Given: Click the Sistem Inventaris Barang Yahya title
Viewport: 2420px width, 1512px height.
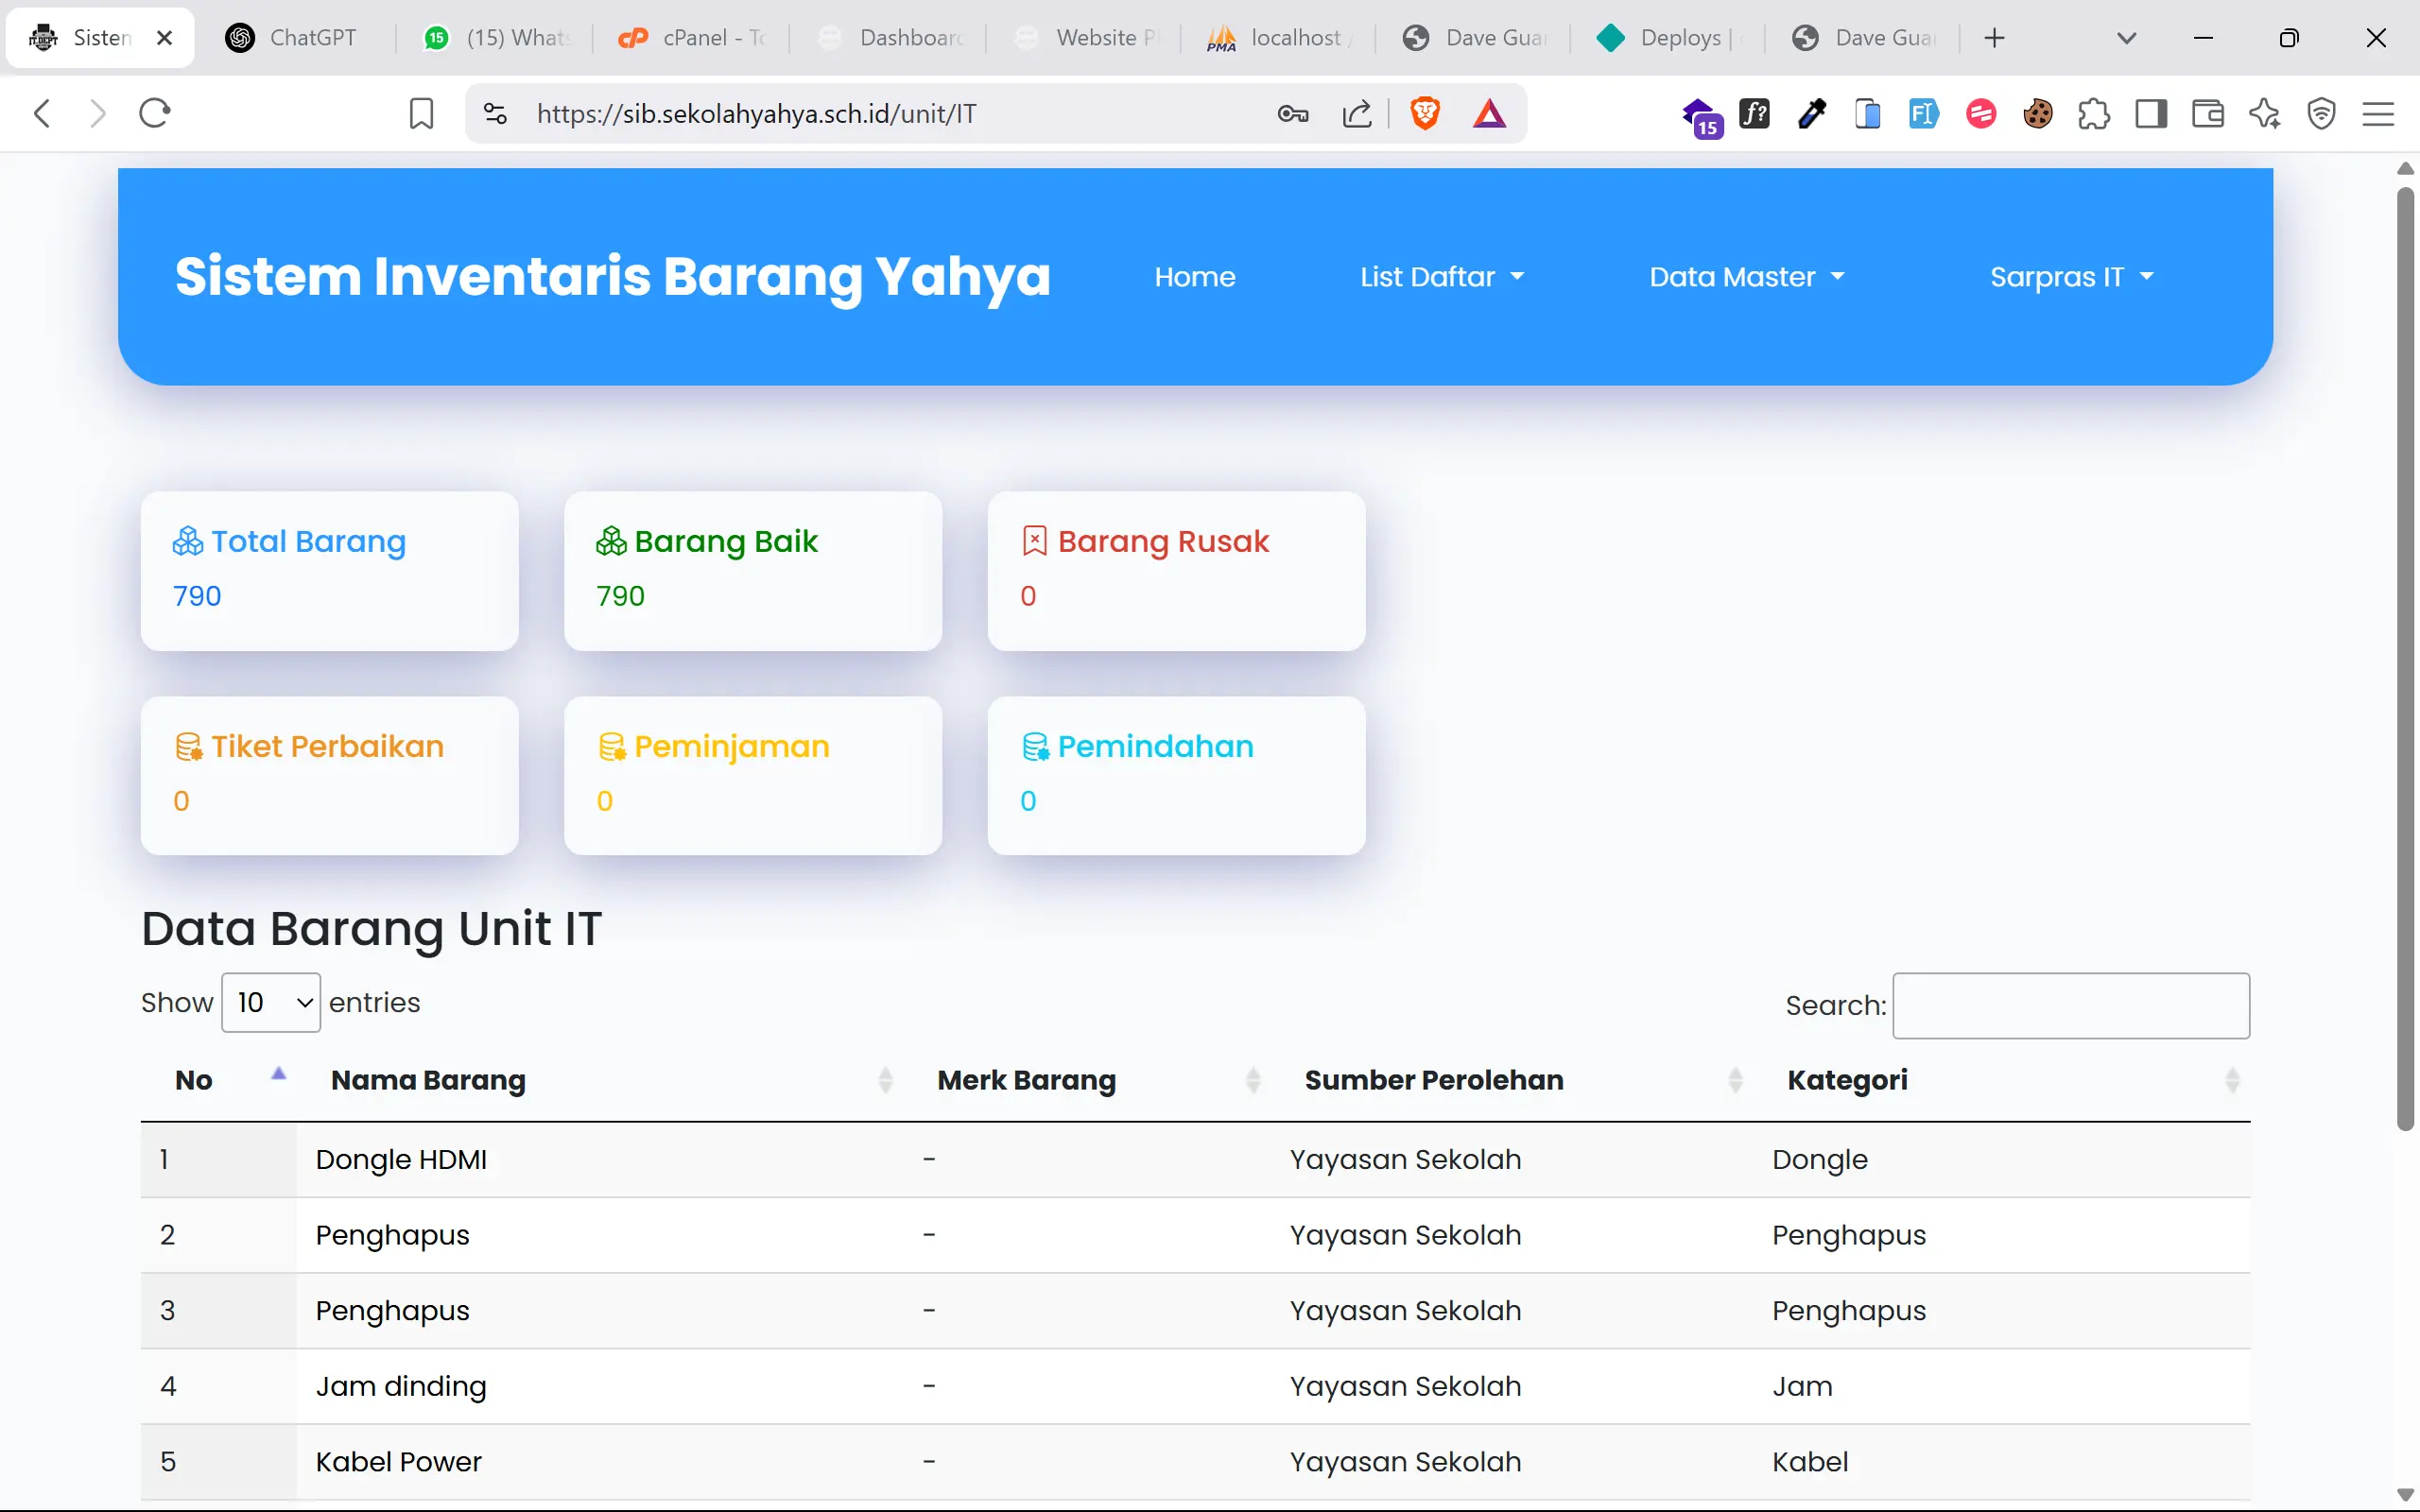Looking at the screenshot, I should [x=612, y=276].
